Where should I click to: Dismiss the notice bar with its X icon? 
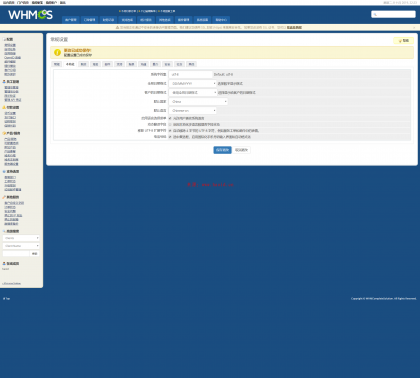414,28
